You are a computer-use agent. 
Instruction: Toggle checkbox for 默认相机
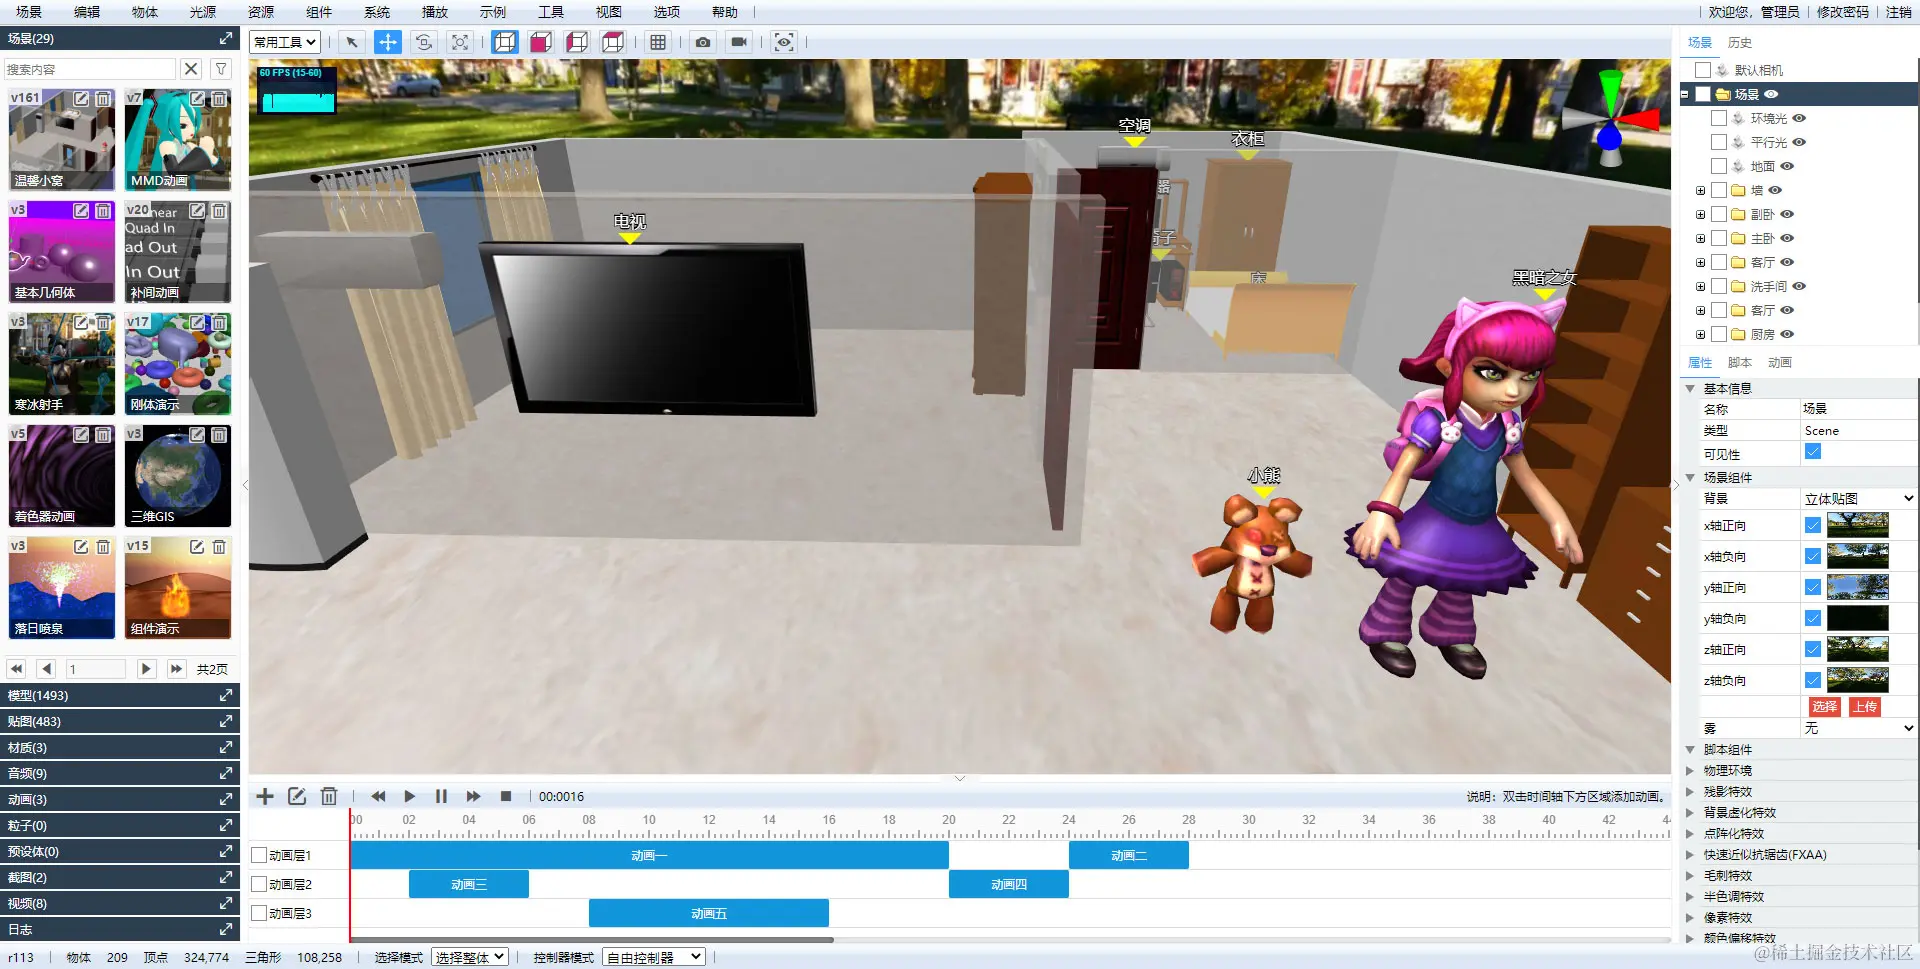click(x=1702, y=70)
